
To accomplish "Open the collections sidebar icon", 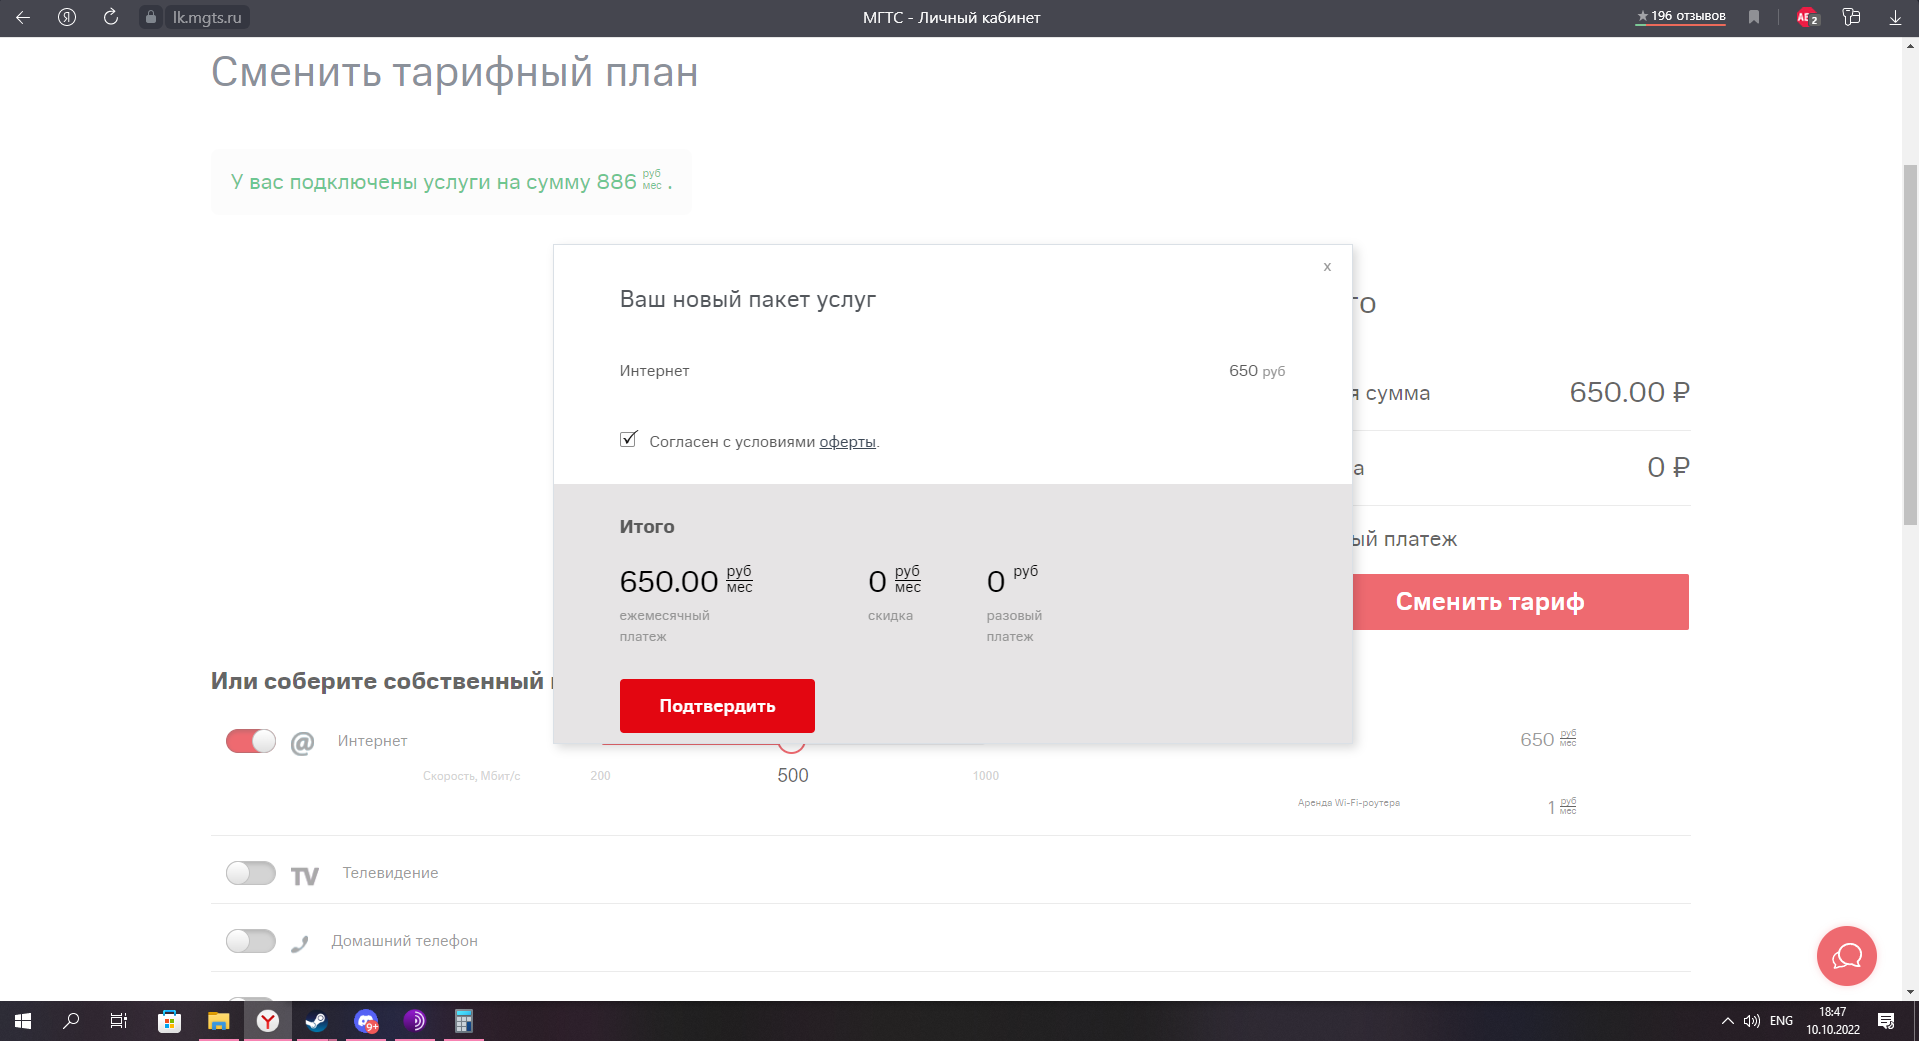I will [1852, 17].
